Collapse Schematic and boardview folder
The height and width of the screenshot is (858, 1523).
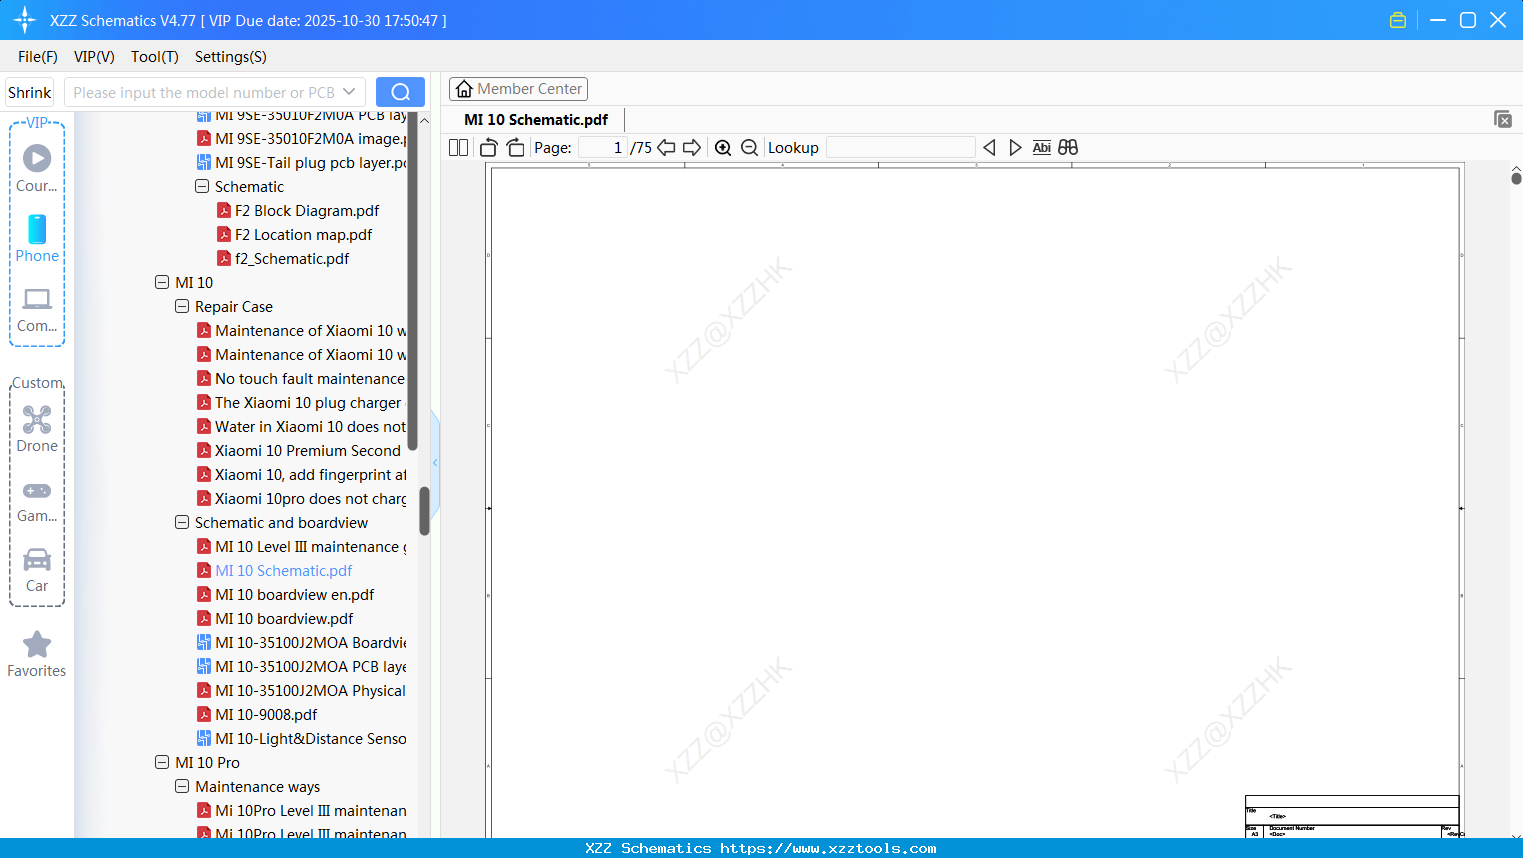[182, 522]
